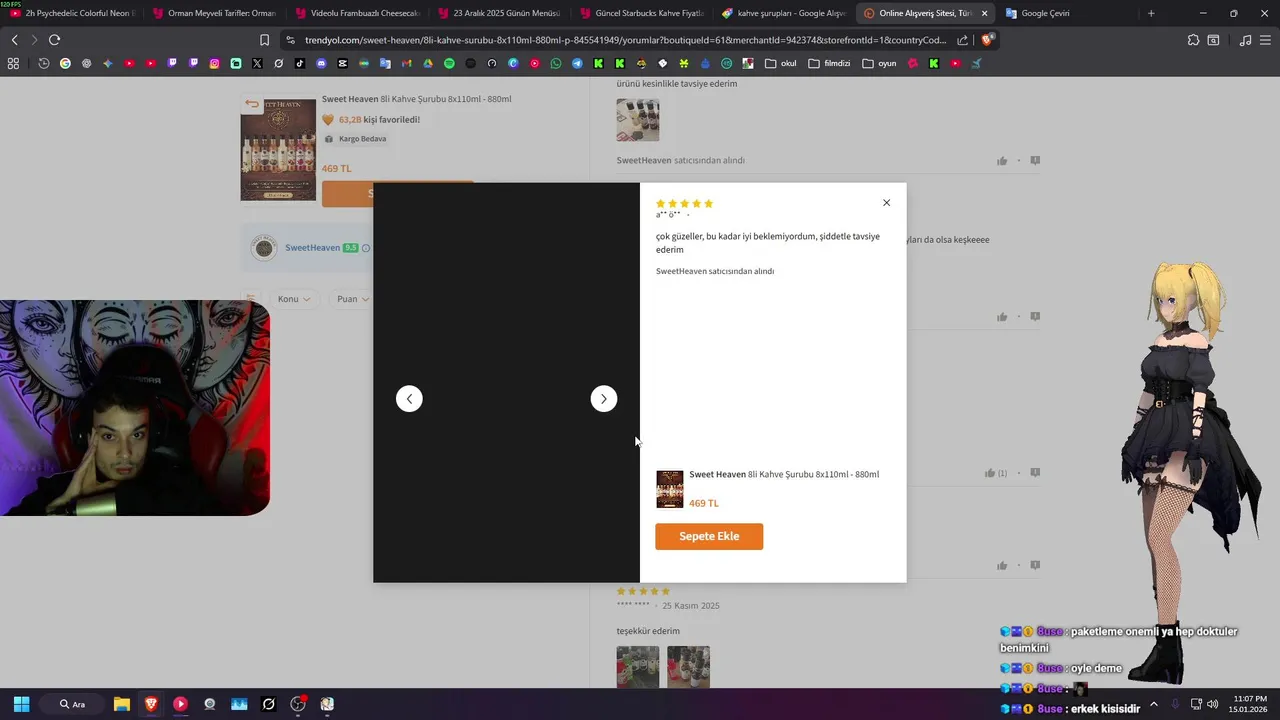Open the volume control in system tray

[1212, 704]
